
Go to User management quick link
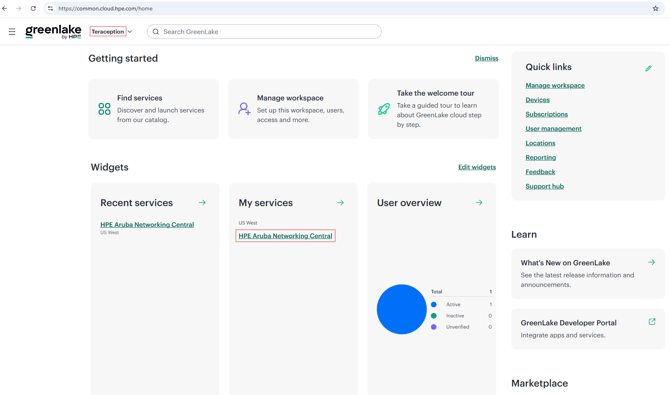click(553, 129)
